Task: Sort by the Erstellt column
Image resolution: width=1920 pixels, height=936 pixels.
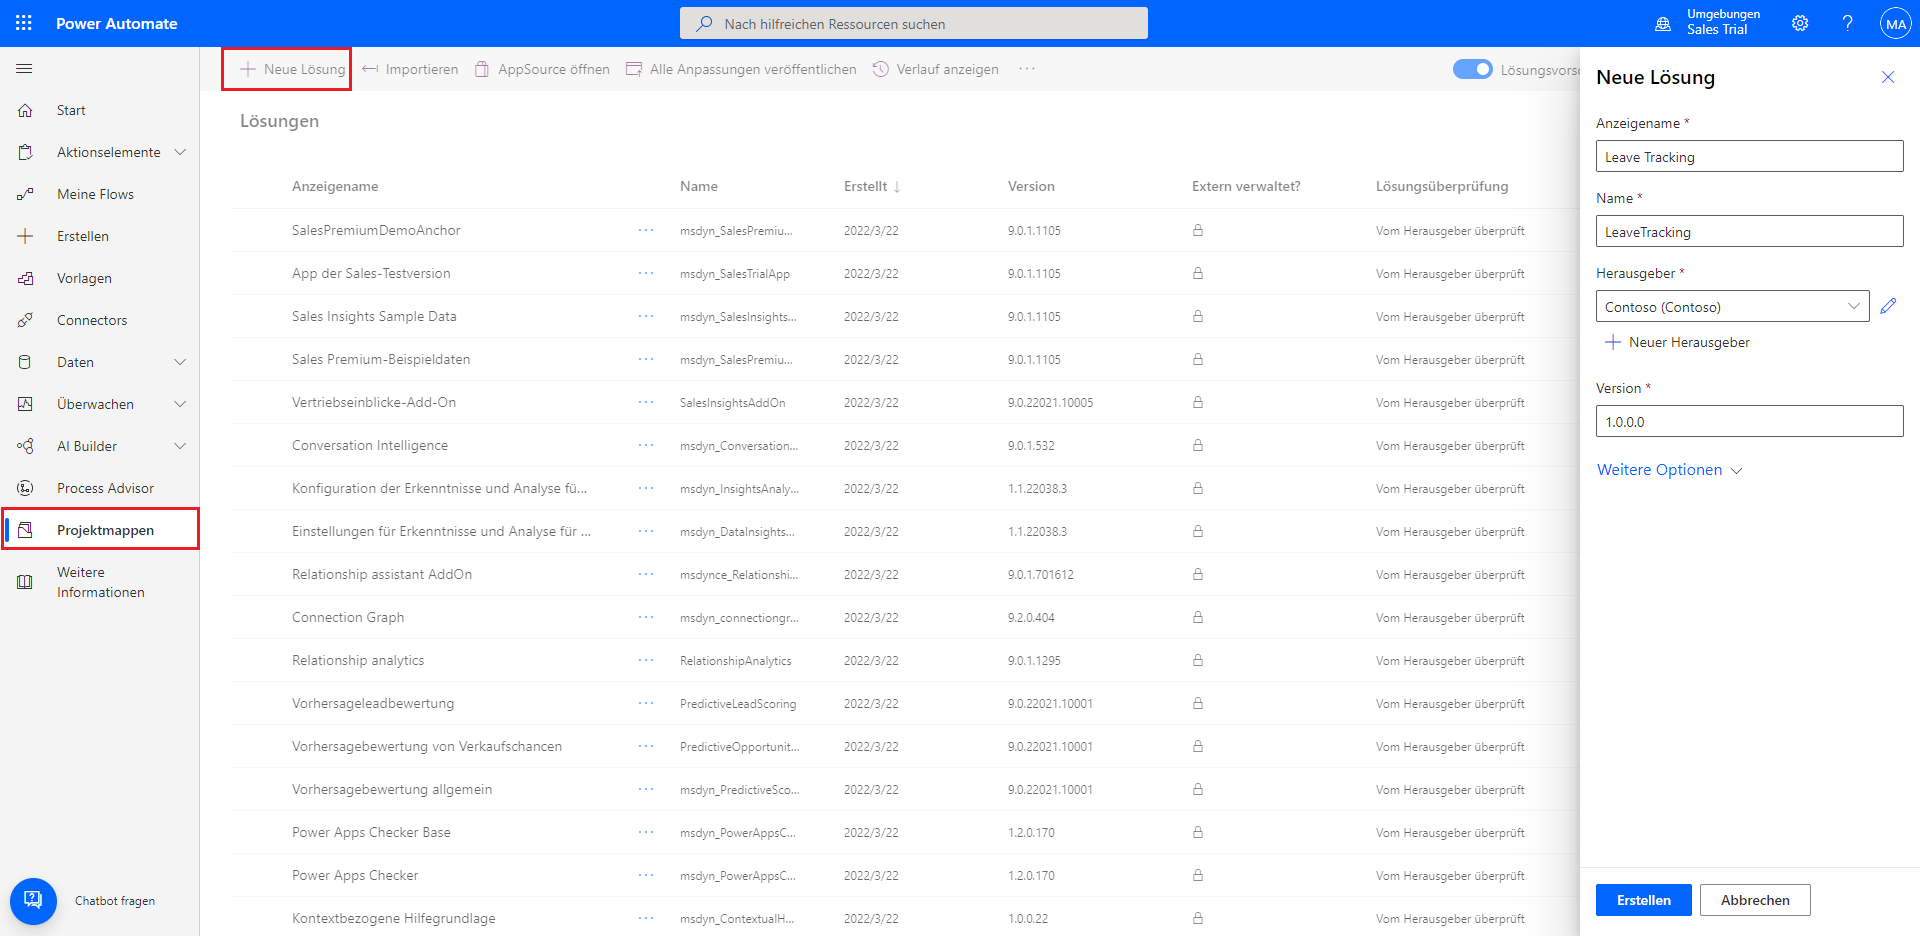Action: coord(872,186)
